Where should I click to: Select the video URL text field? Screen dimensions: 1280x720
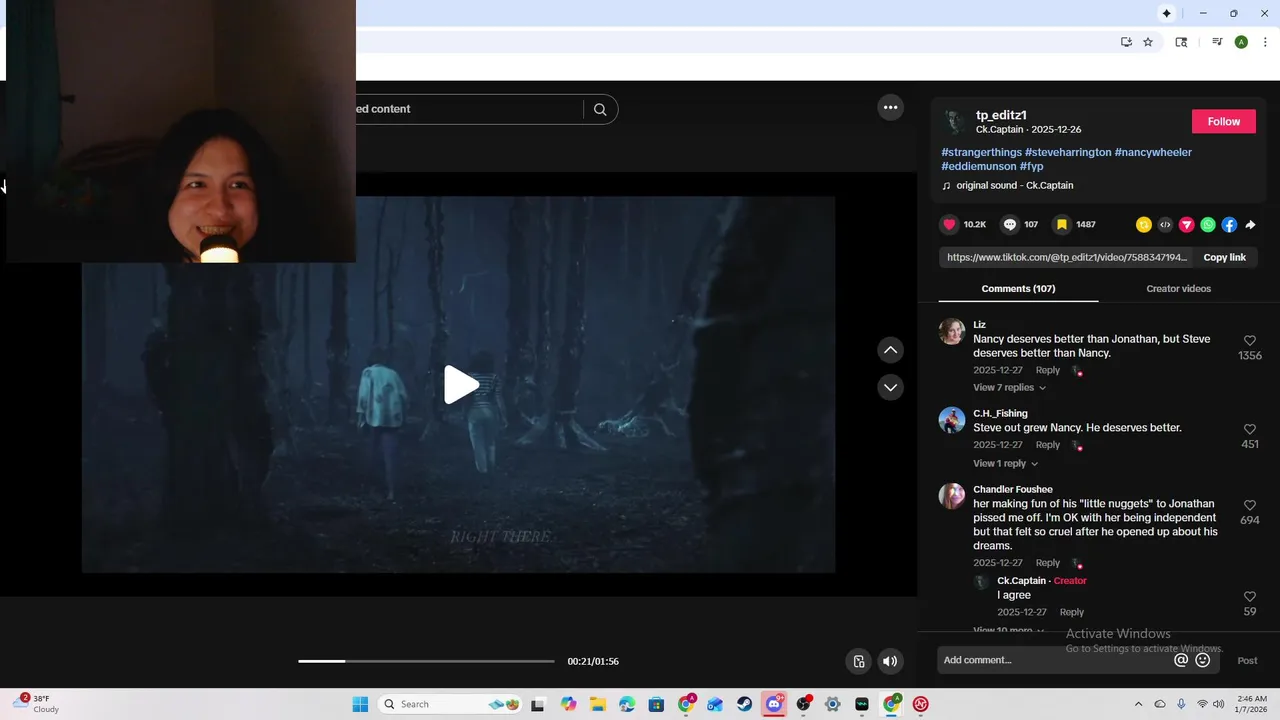tap(1065, 257)
